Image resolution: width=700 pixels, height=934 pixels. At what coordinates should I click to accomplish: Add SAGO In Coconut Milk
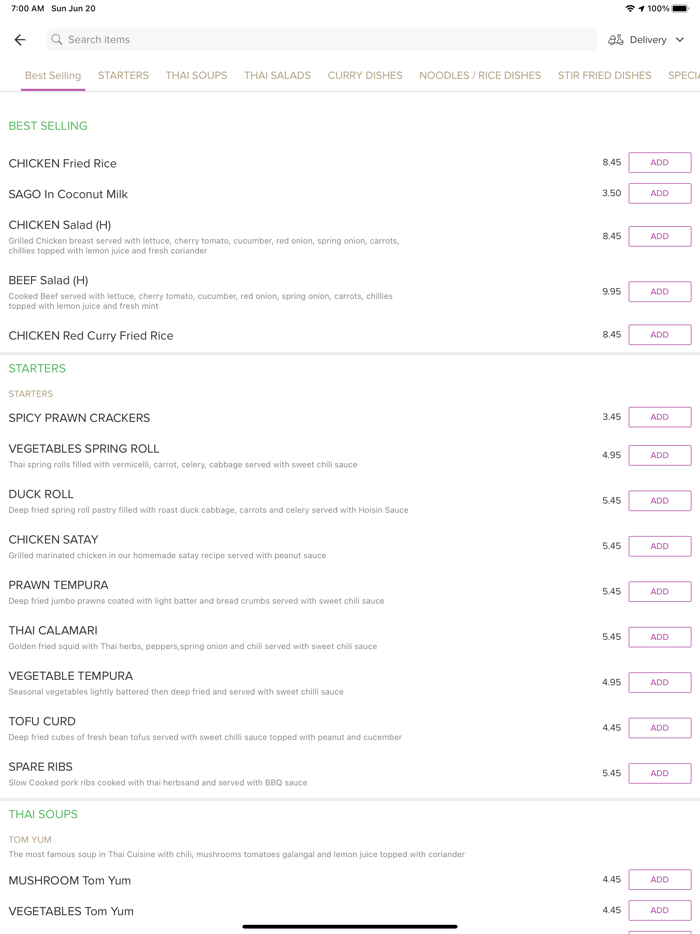(x=659, y=193)
